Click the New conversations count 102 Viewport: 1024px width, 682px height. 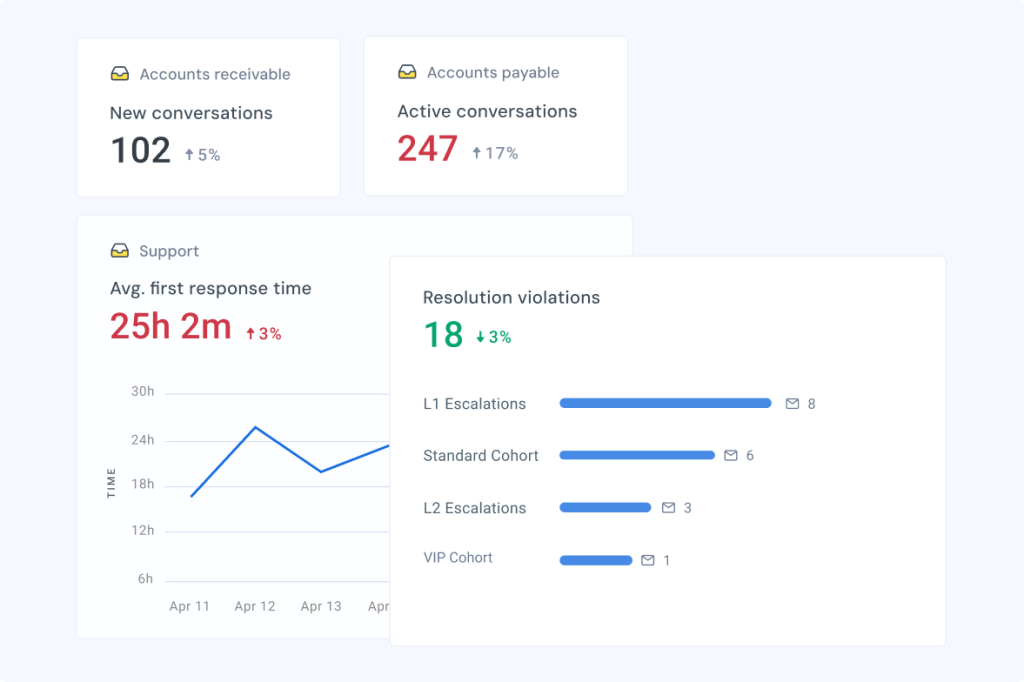click(140, 151)
